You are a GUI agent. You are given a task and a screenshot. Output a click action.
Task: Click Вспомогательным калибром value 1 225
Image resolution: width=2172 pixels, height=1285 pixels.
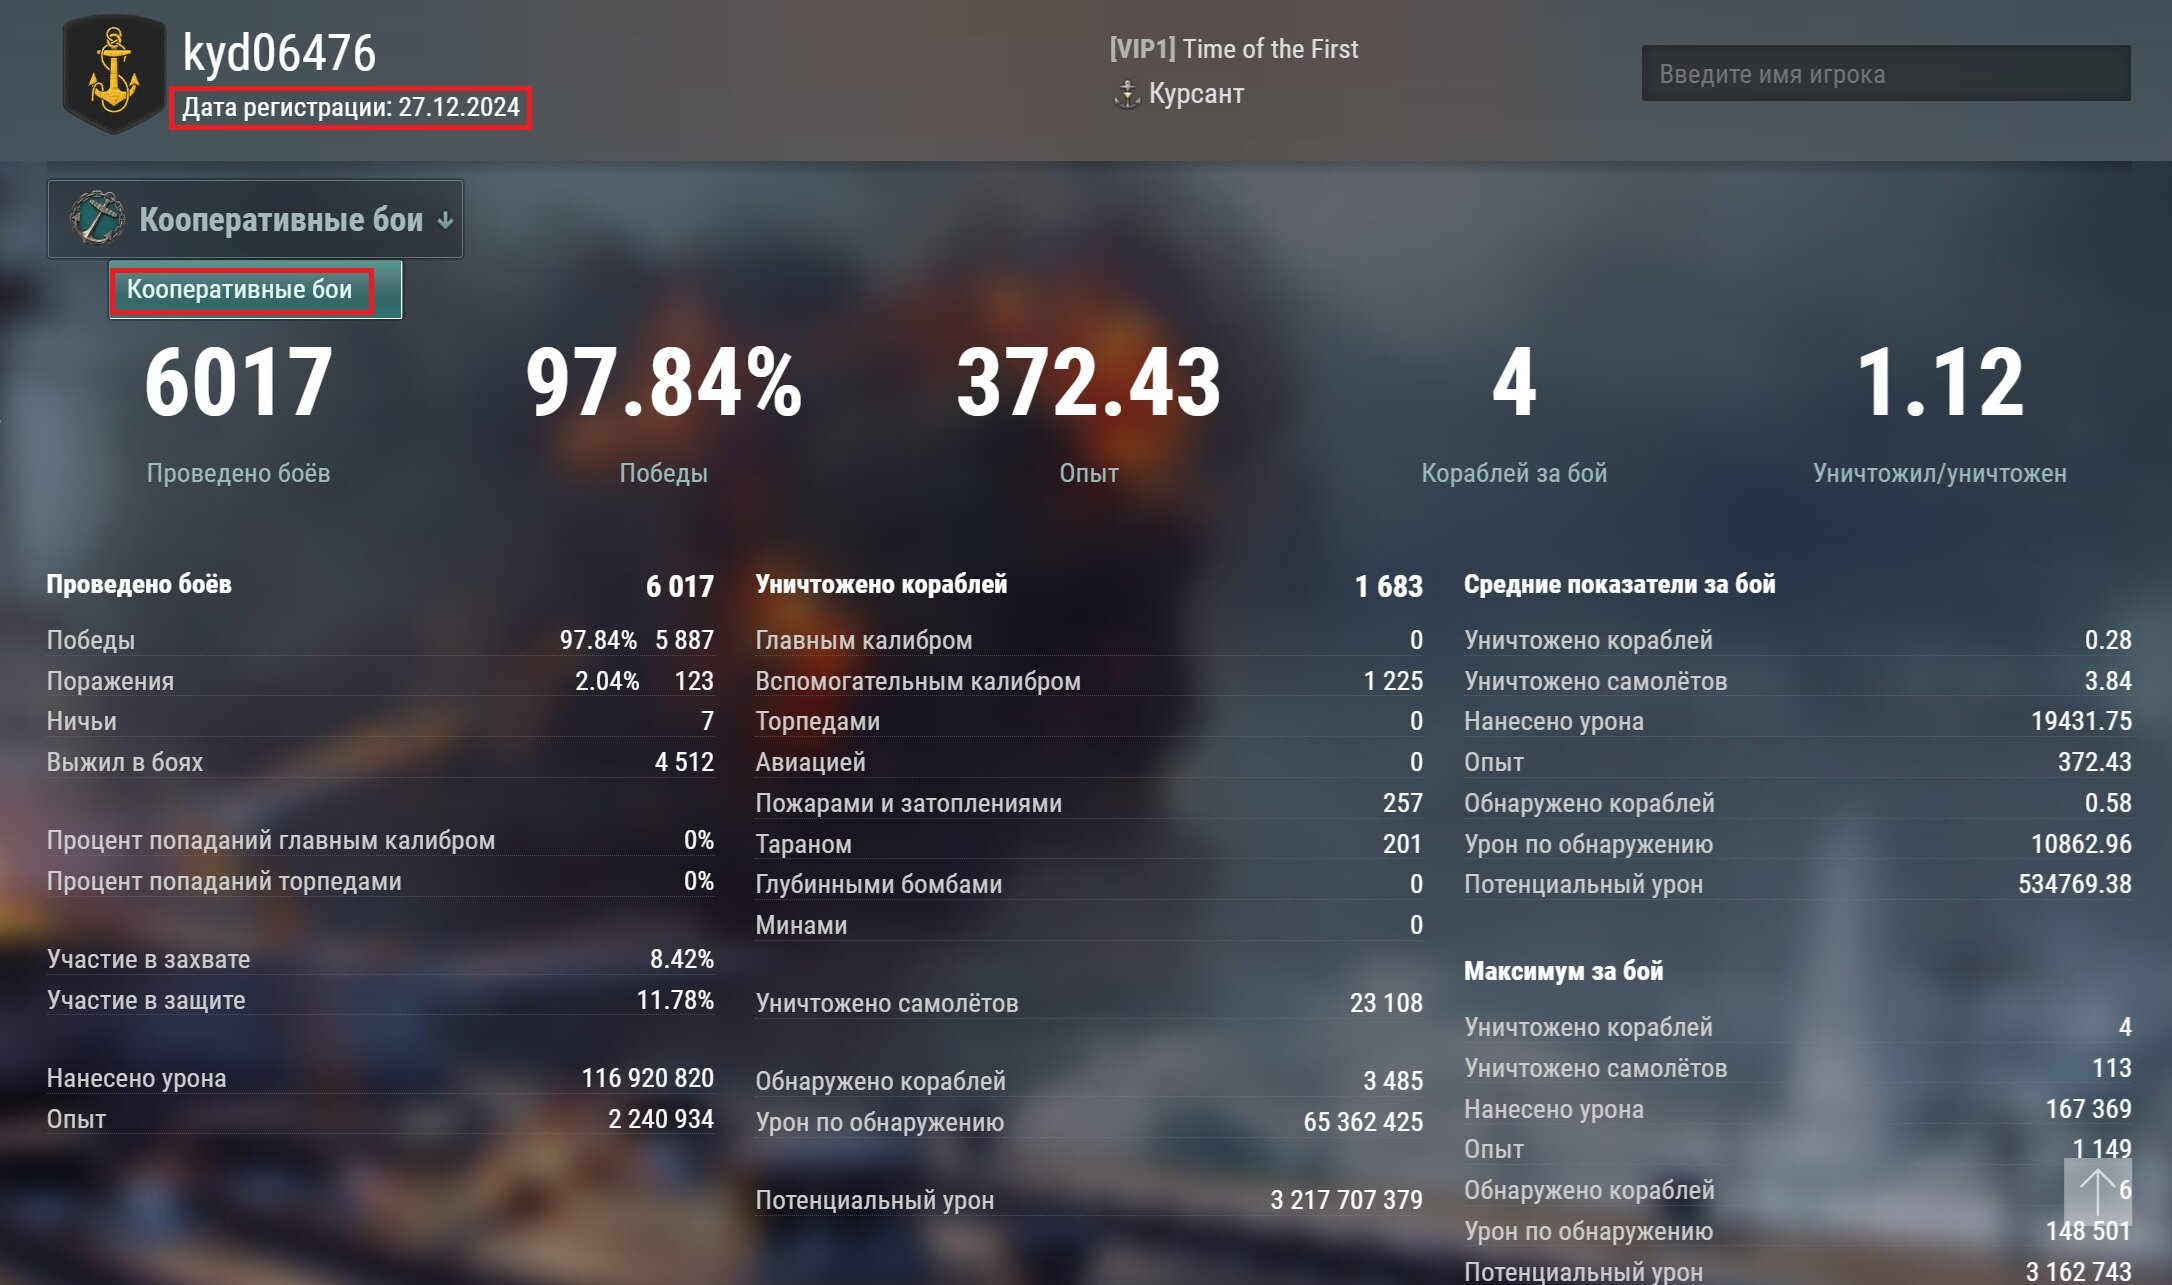(x=1393, y=681)
